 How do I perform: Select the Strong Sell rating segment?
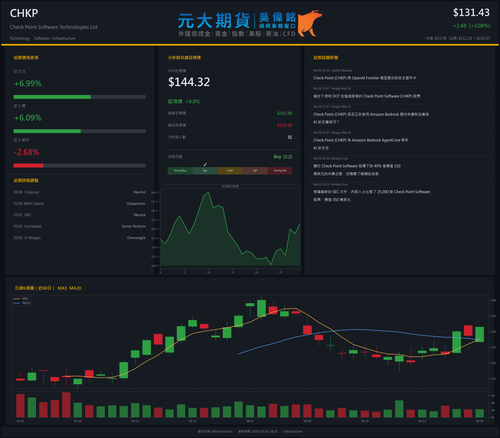pos(280,171)
